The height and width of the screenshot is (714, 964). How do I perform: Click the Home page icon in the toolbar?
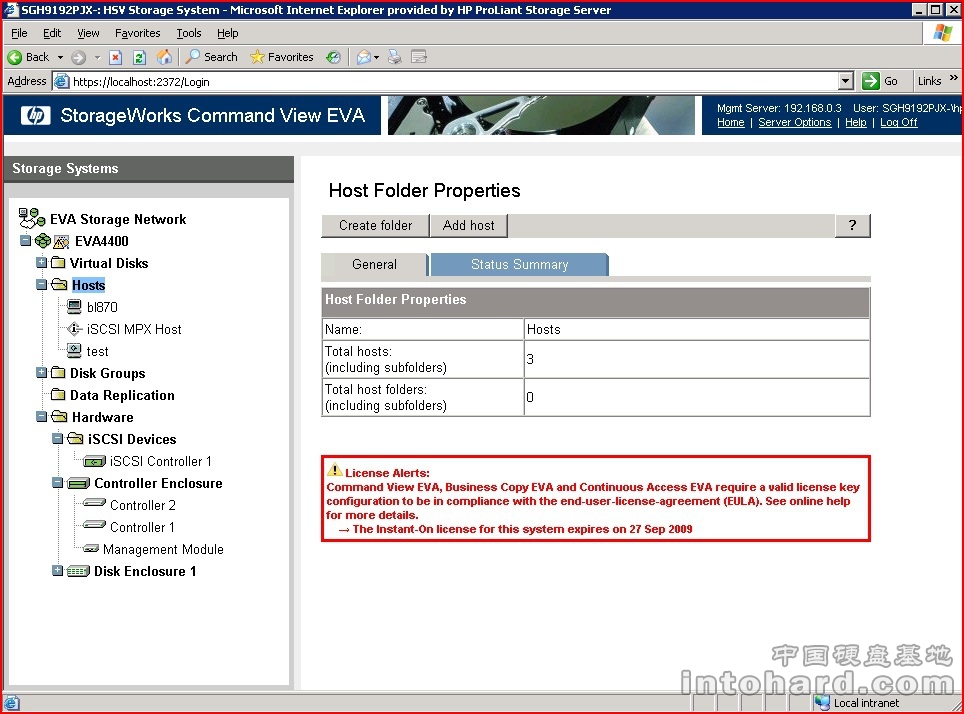pos(164,57)
